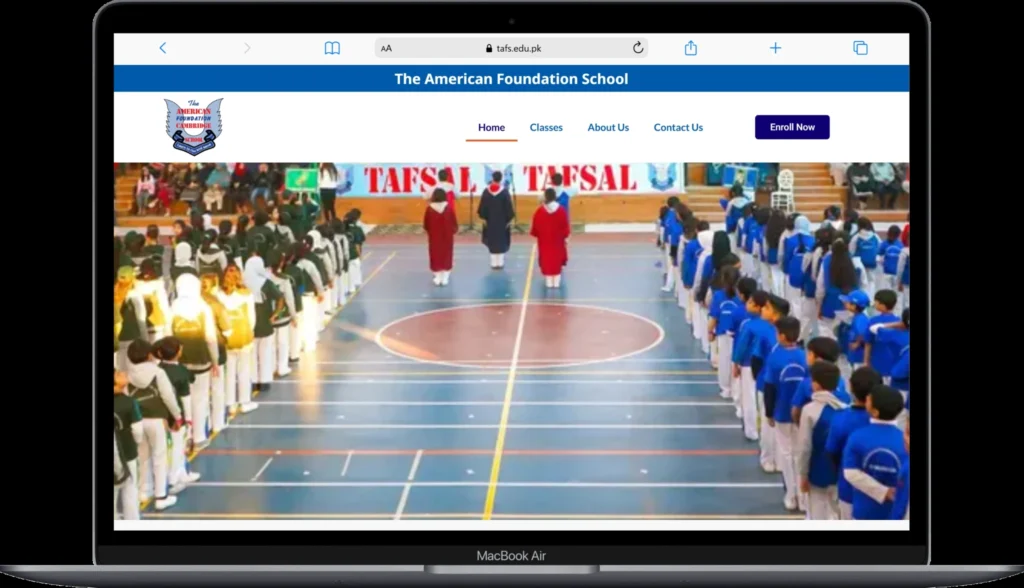Click The American Foundation School banner title
The image size is (1024, 588).
pos(511,79)
